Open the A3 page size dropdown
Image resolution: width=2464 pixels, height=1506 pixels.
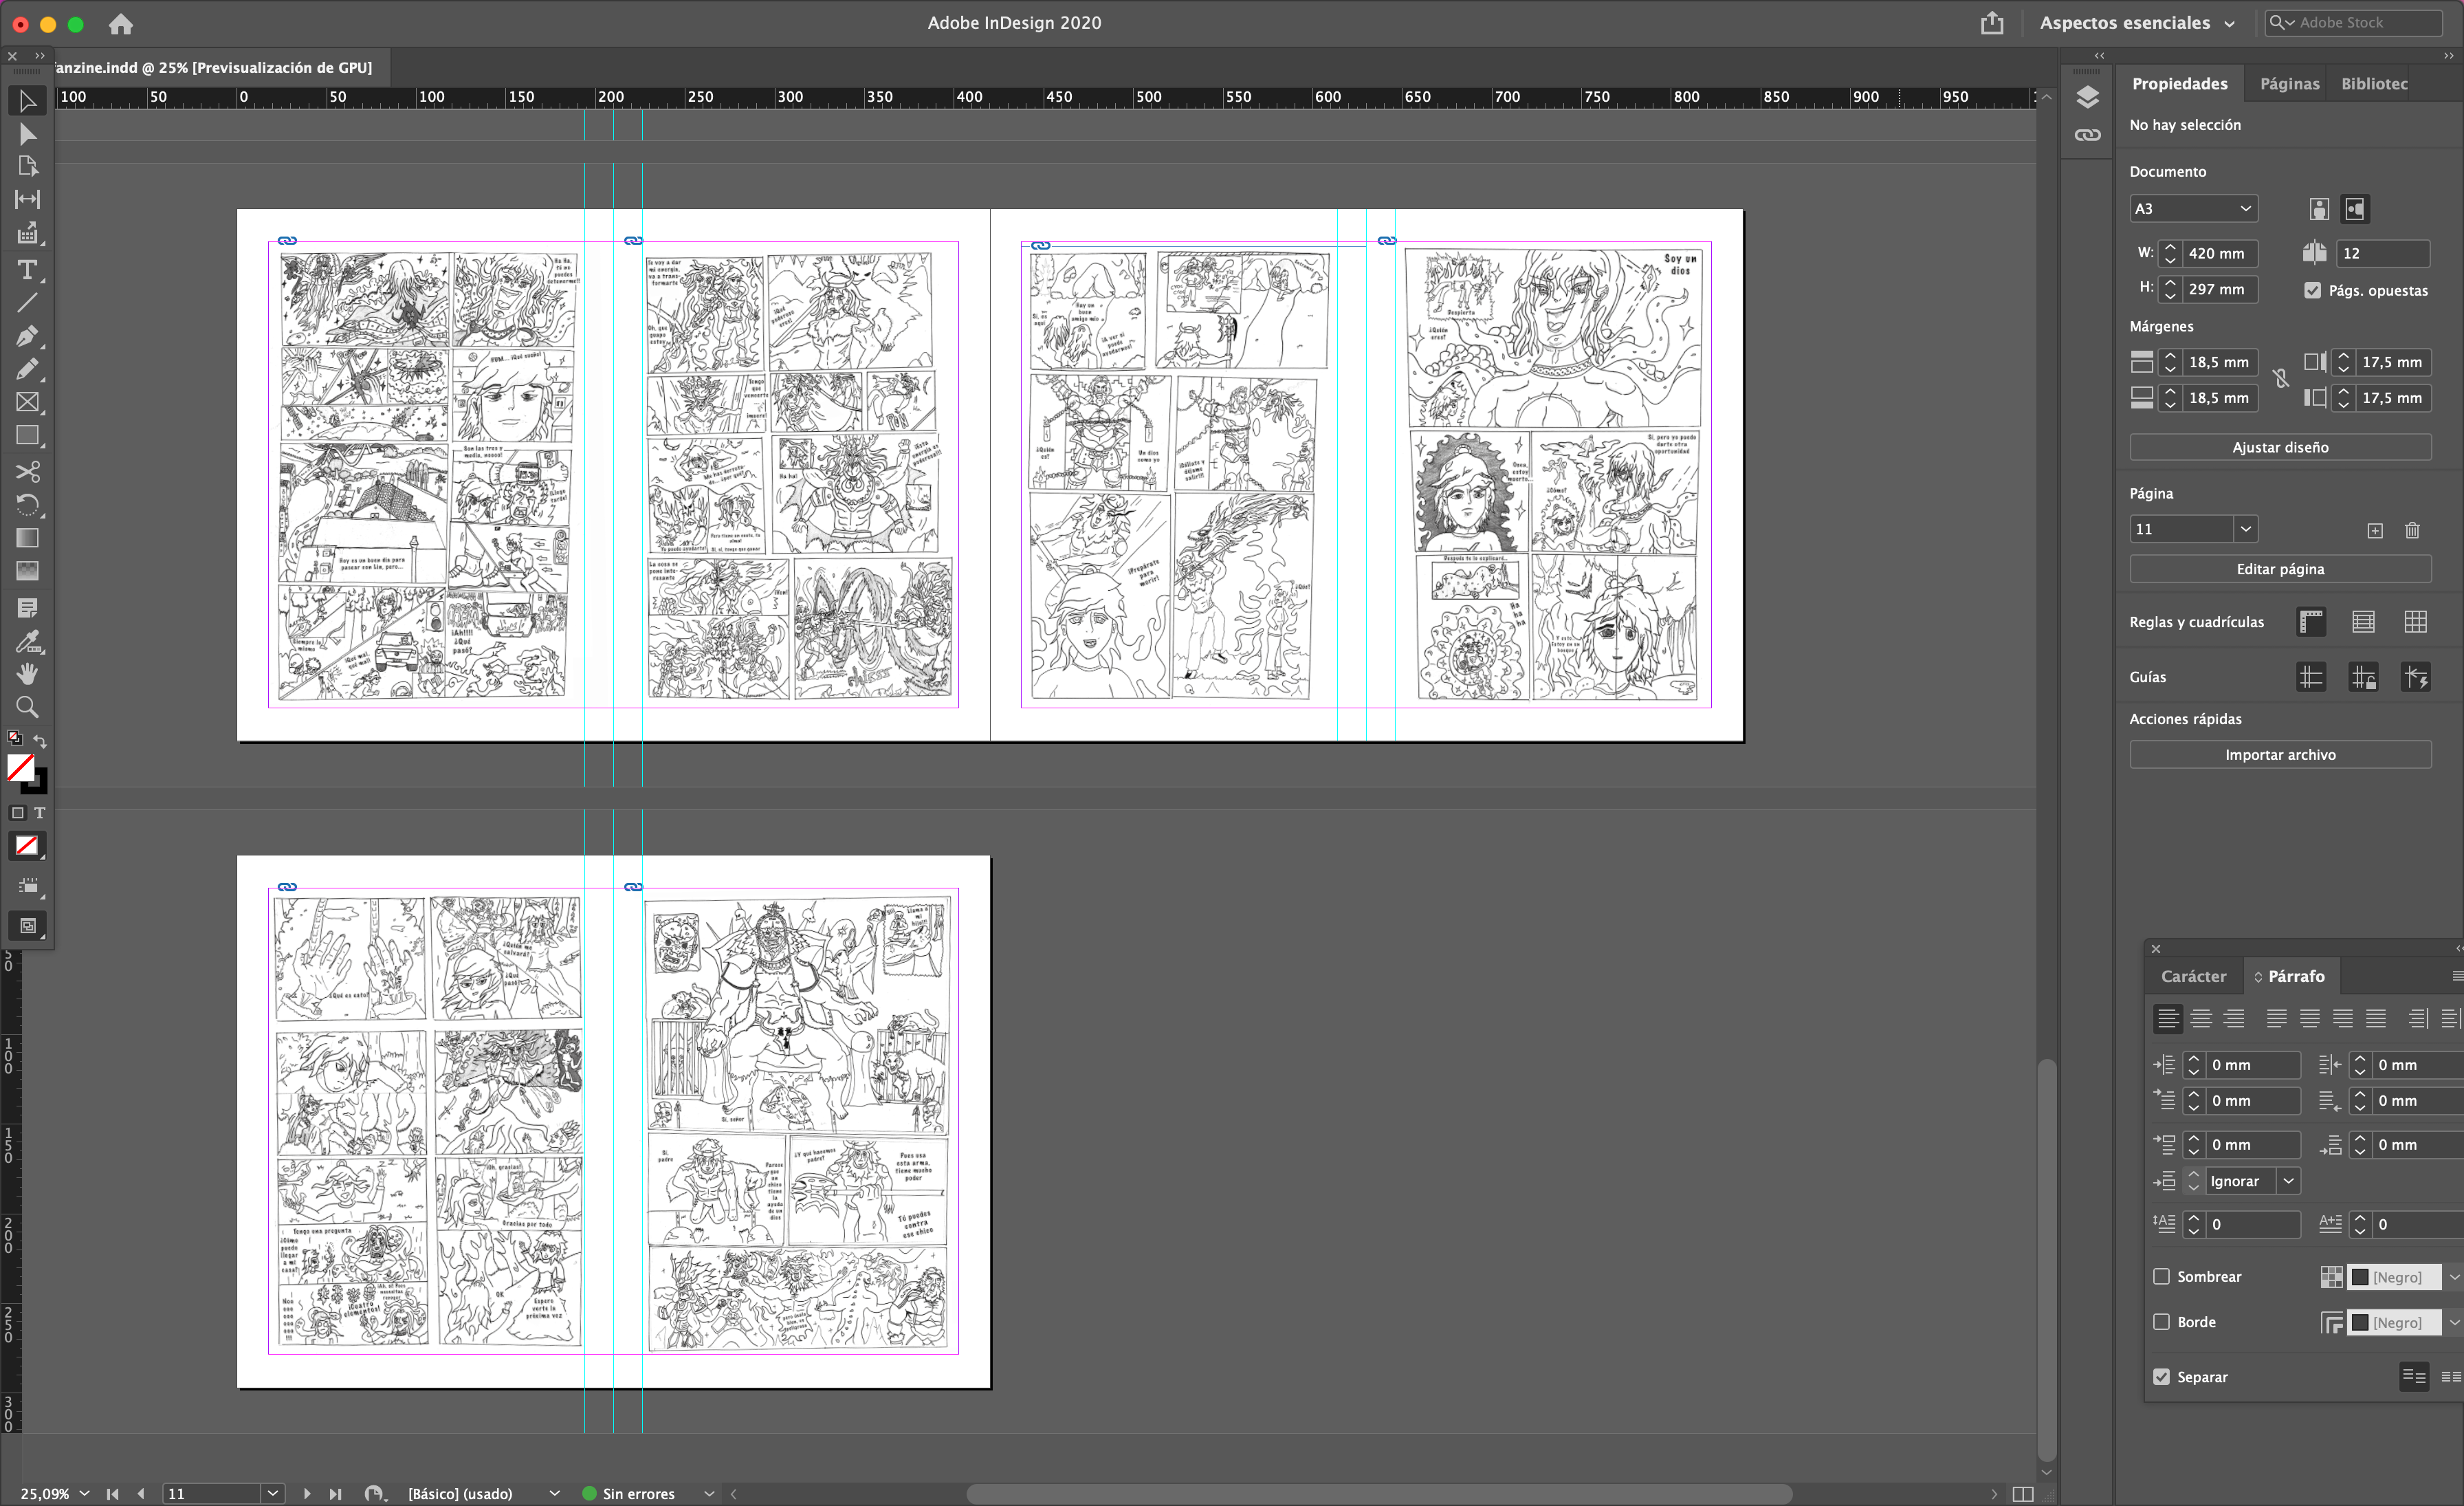(2193, 209)
